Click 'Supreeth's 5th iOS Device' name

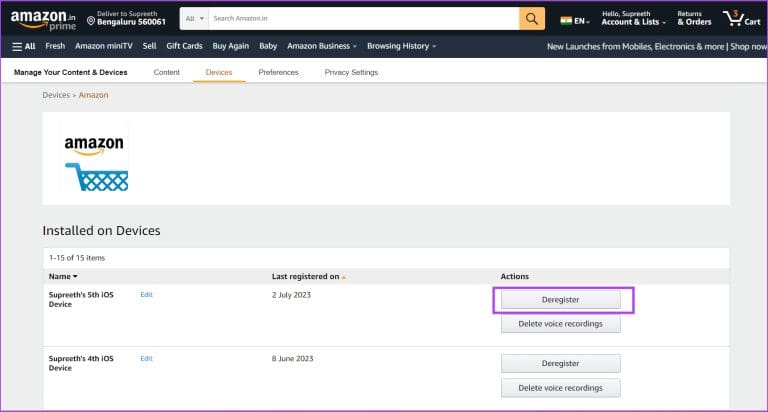[x=81, y=299]
